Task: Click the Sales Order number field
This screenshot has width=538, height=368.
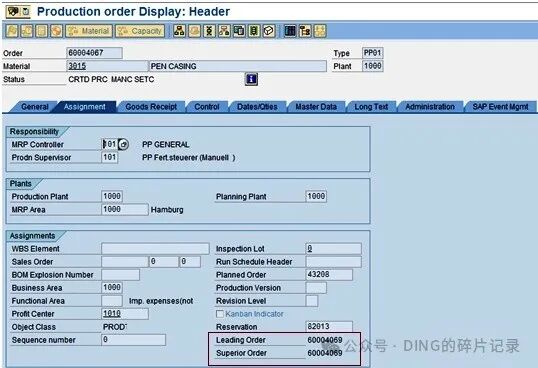Action: click(125, 261)
